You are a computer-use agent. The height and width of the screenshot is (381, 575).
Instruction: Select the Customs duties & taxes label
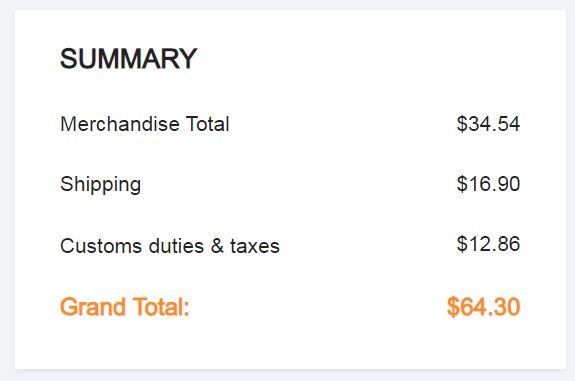pos(170,246)
